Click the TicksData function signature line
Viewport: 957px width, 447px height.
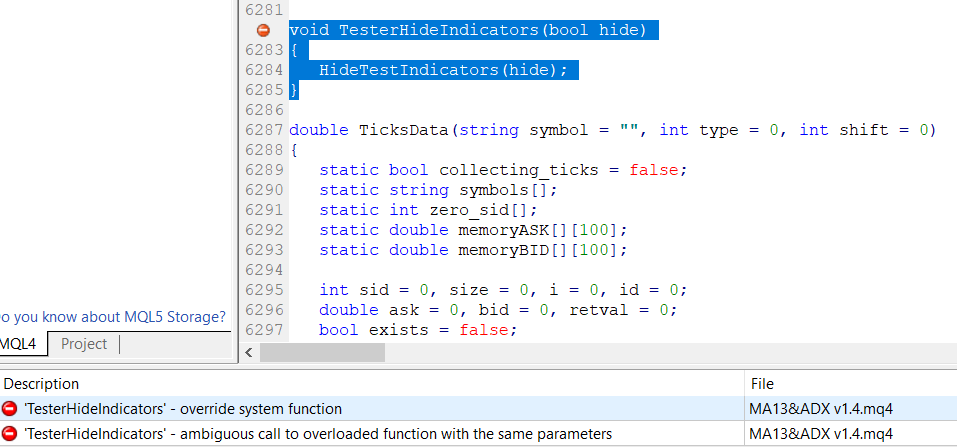[612, 130]
